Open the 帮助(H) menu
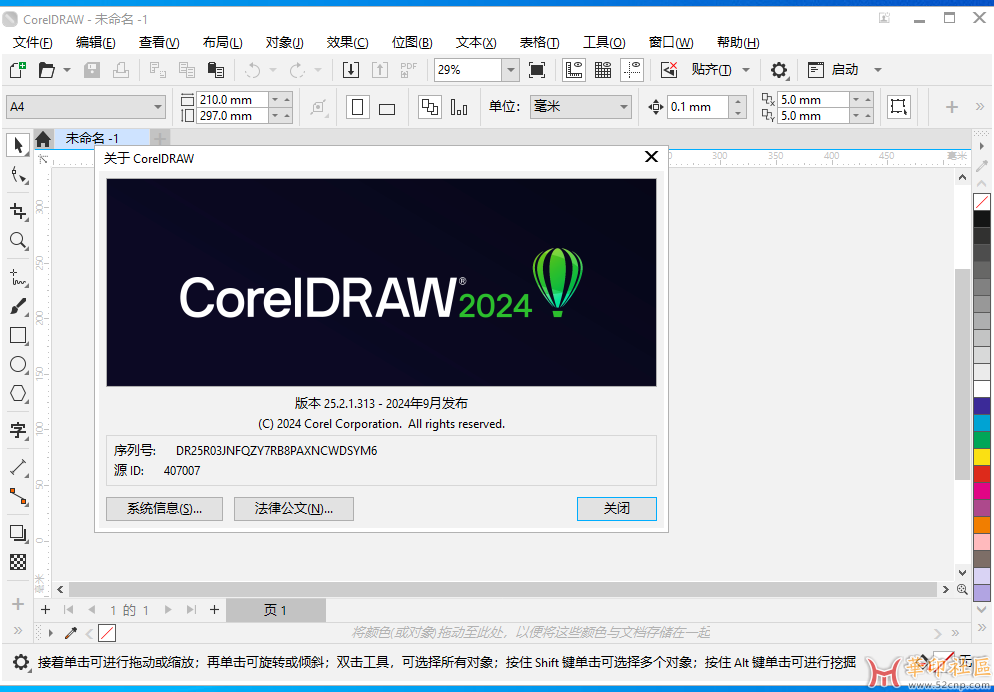 pos(738,42)
